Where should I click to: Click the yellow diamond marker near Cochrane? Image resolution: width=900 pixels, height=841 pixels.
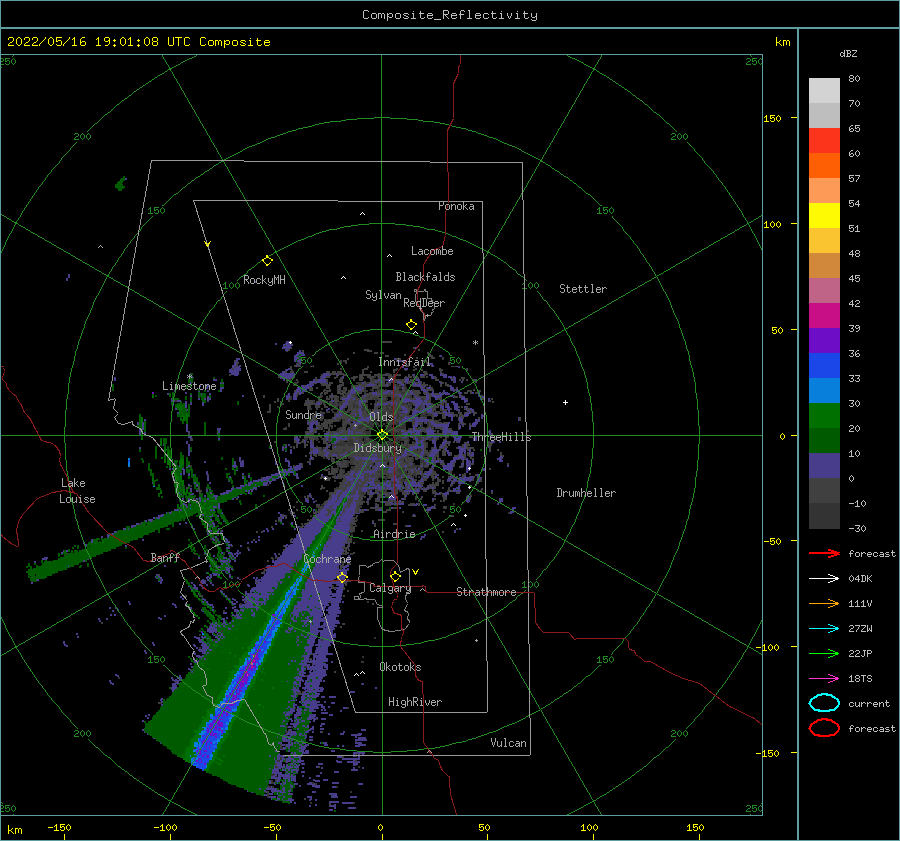pyautogui.click(x=342, y=577)
